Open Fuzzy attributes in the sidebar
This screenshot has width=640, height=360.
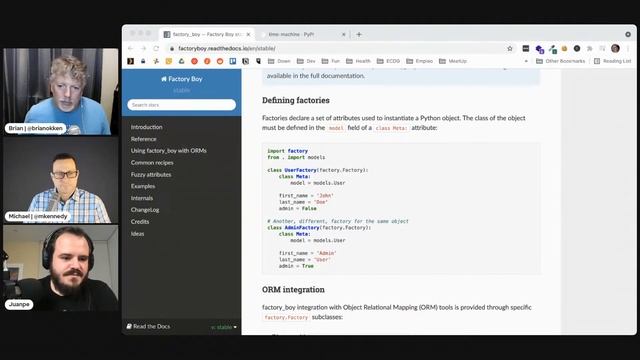[x=151, y=174]
